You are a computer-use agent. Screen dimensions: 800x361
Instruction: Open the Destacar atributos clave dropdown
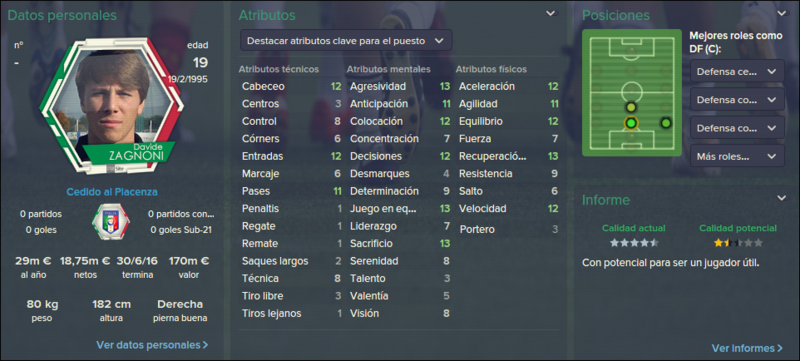click(x=346, y=41)
